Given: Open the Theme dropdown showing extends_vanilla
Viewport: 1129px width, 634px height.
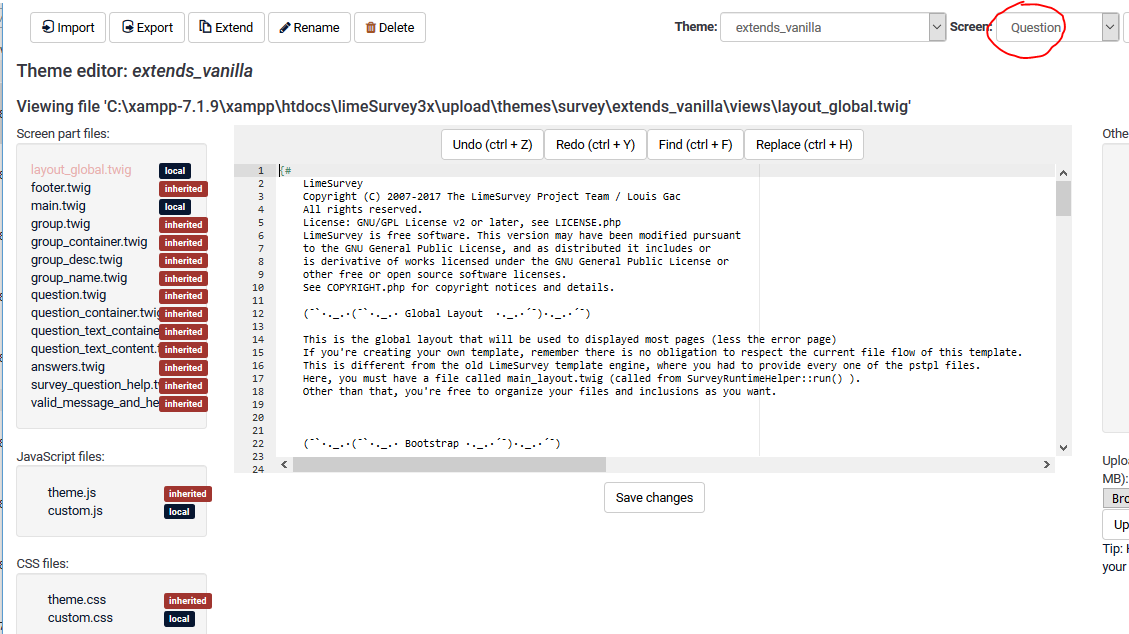Looking at the screenshot, I should point(832,27).
